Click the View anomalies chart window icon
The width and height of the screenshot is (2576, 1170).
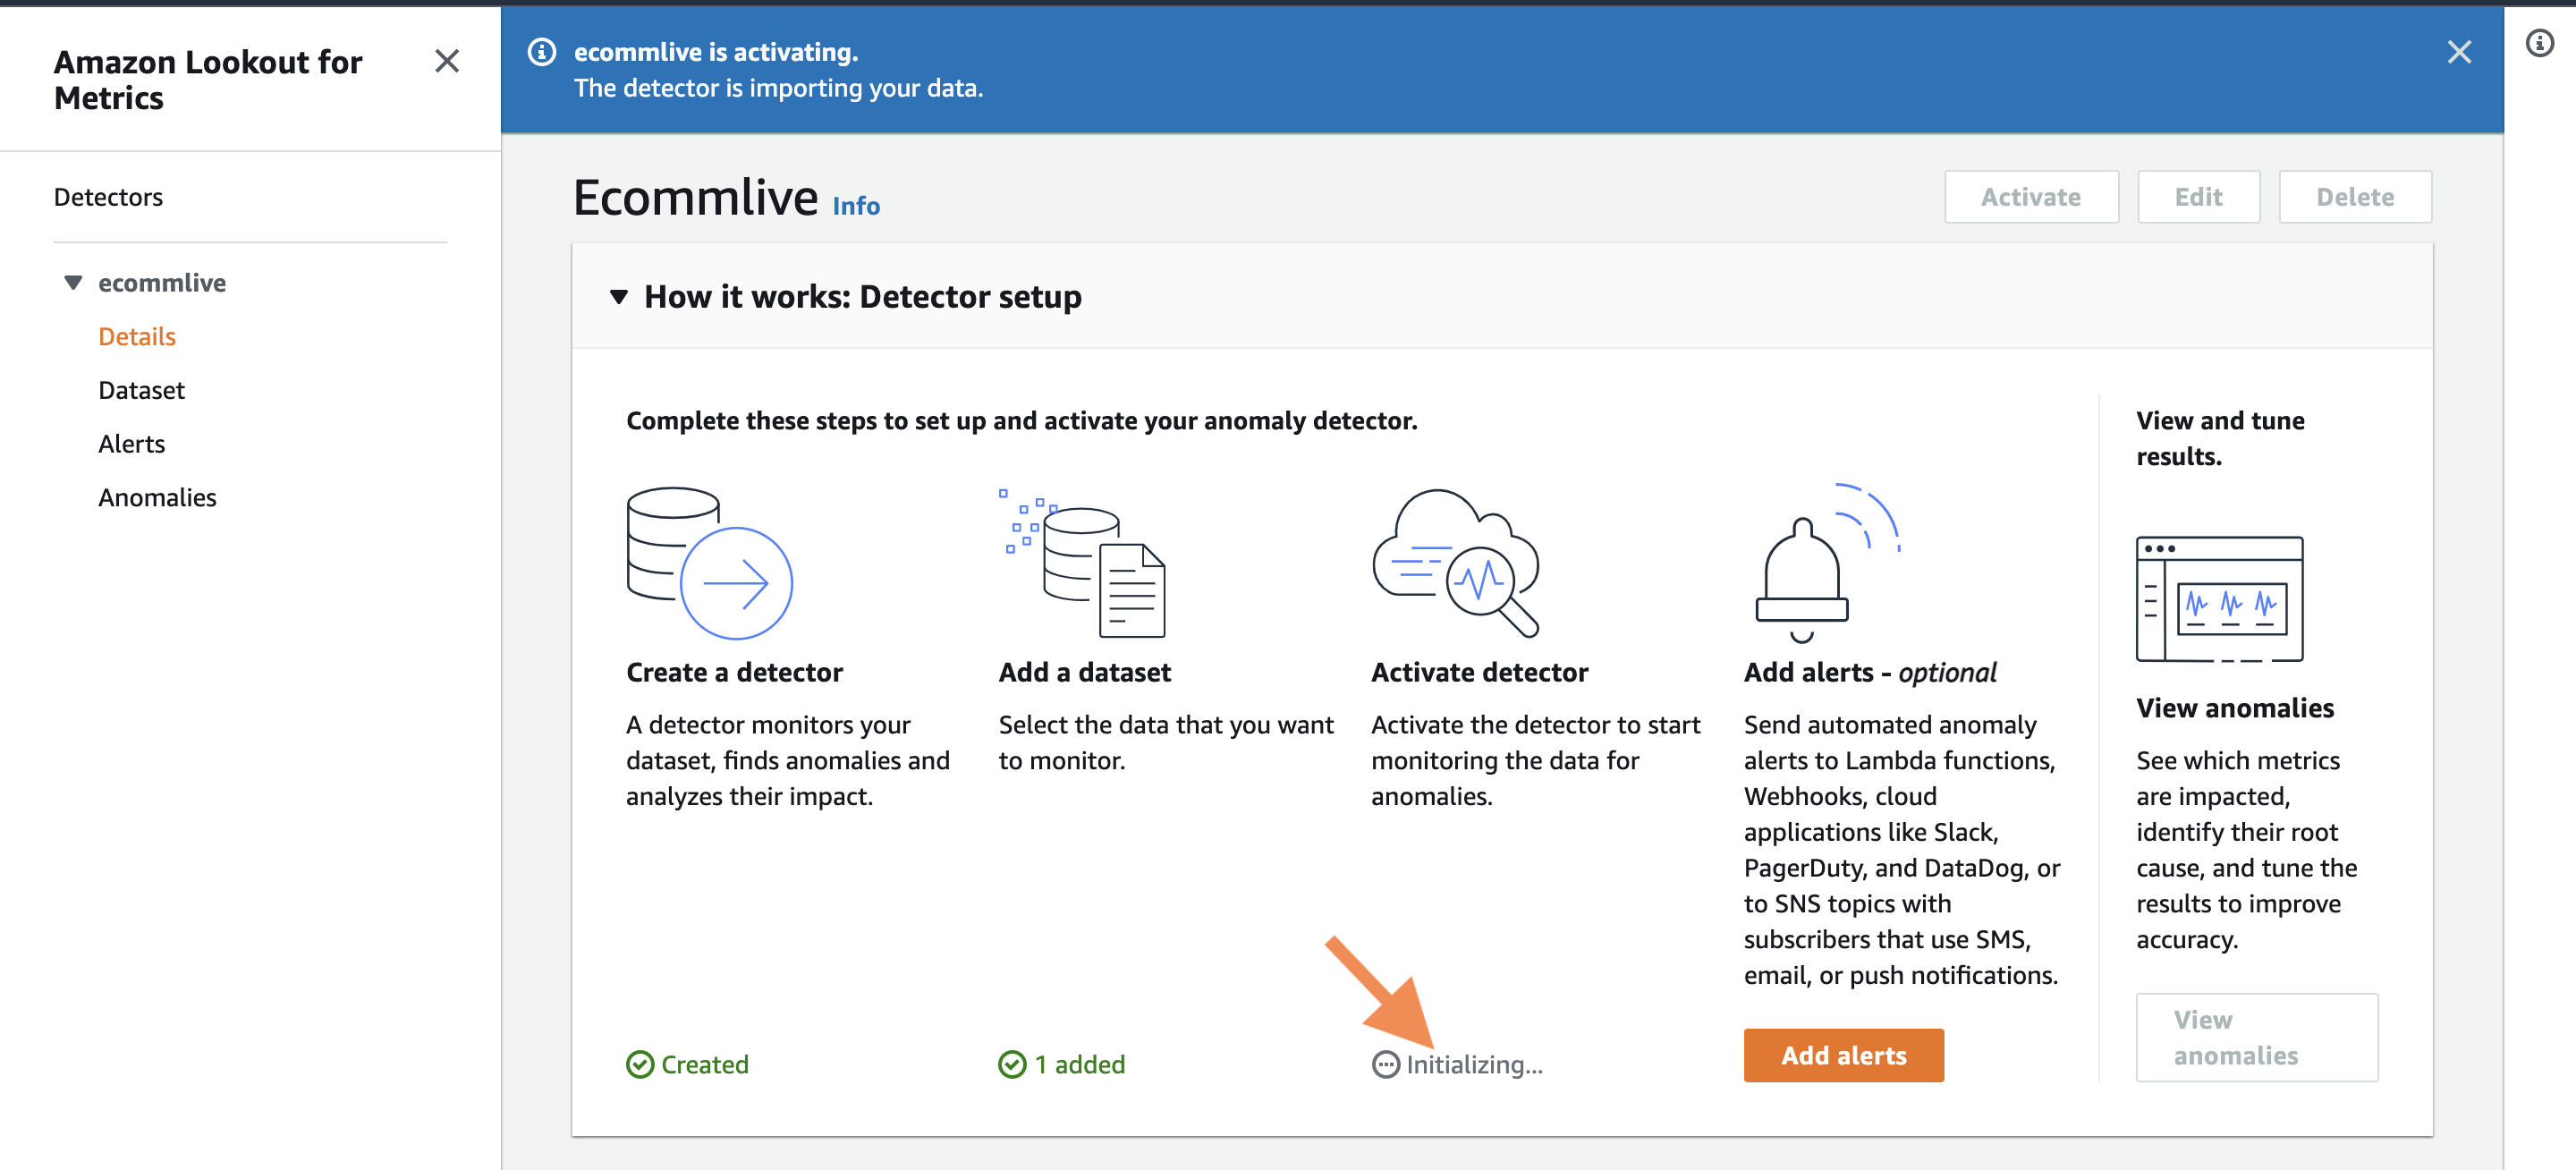[x=2219, y=599]
